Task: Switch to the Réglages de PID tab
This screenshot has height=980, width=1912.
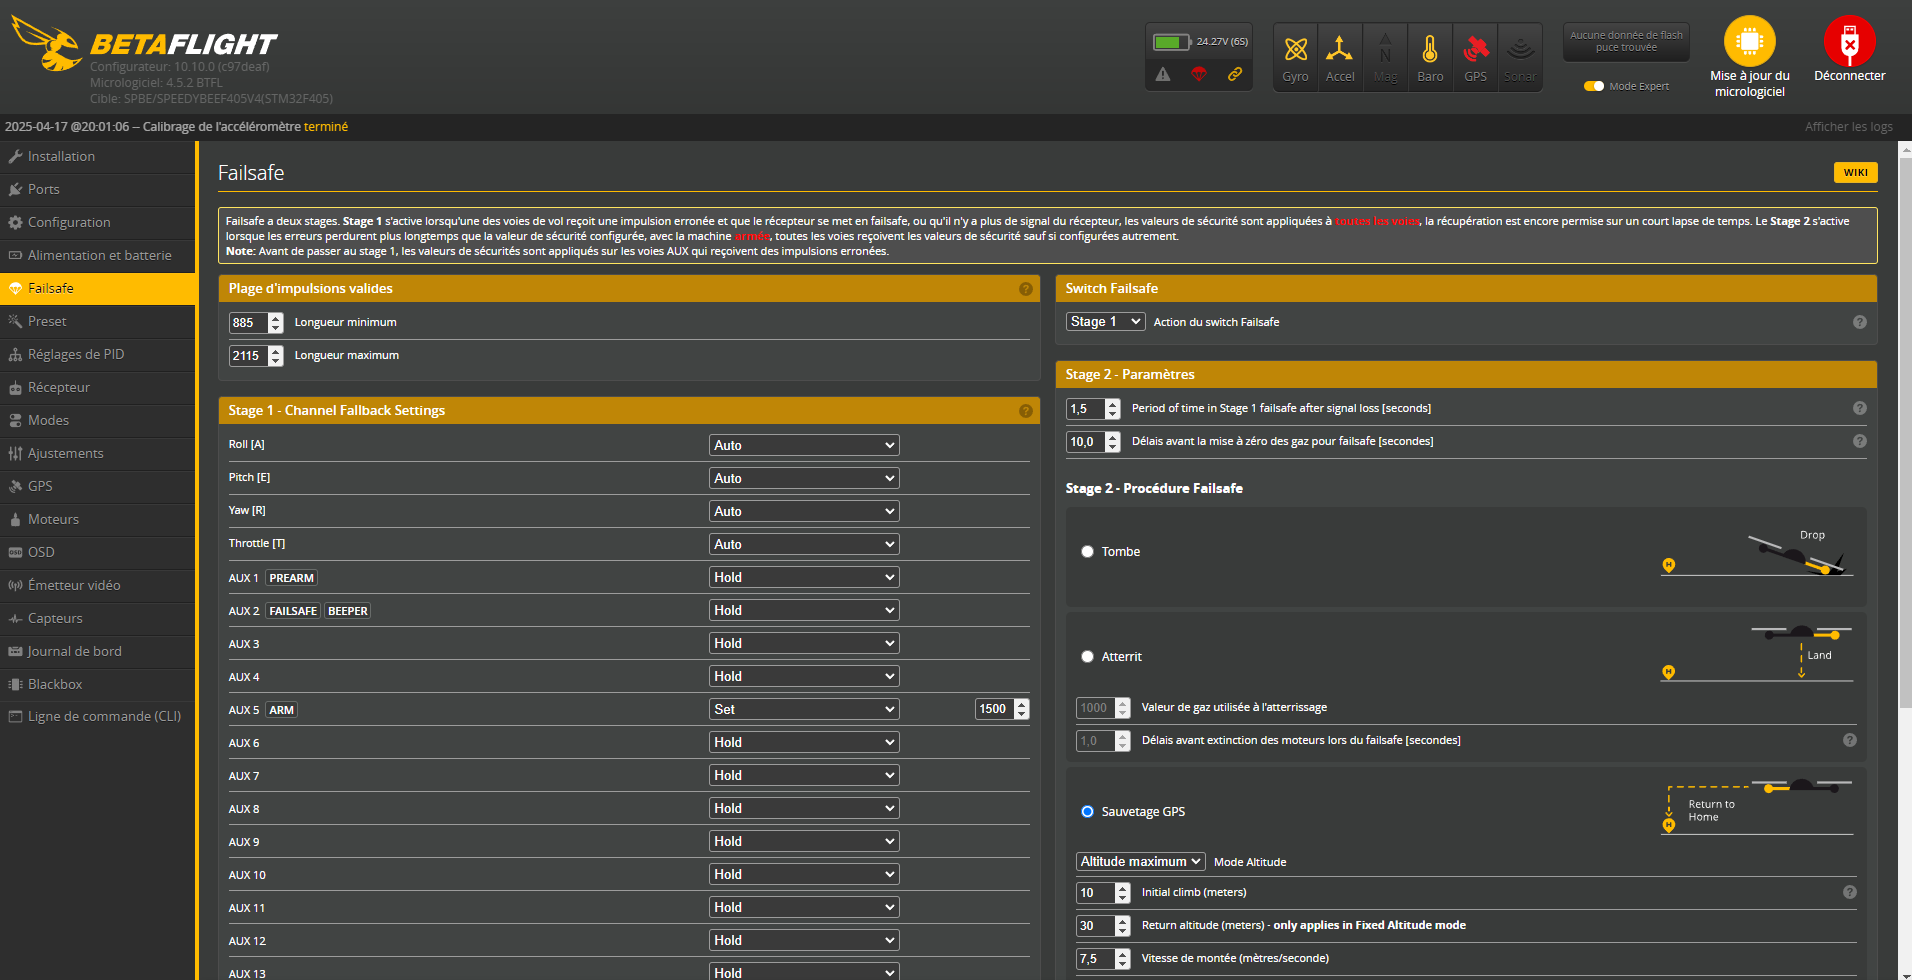Action: tap(76, 354)
